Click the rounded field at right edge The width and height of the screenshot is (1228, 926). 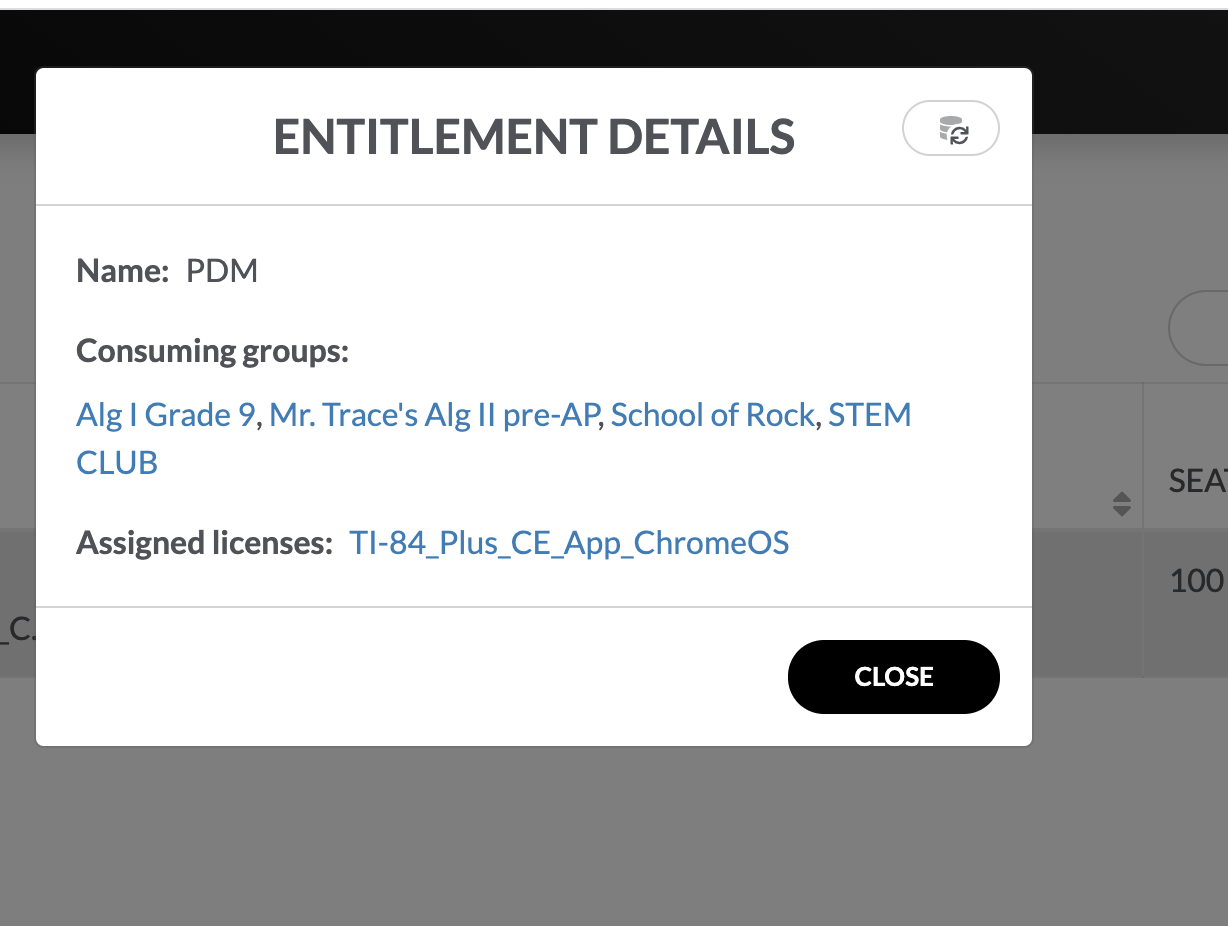pyautogui.click(x=1200, y=328)
